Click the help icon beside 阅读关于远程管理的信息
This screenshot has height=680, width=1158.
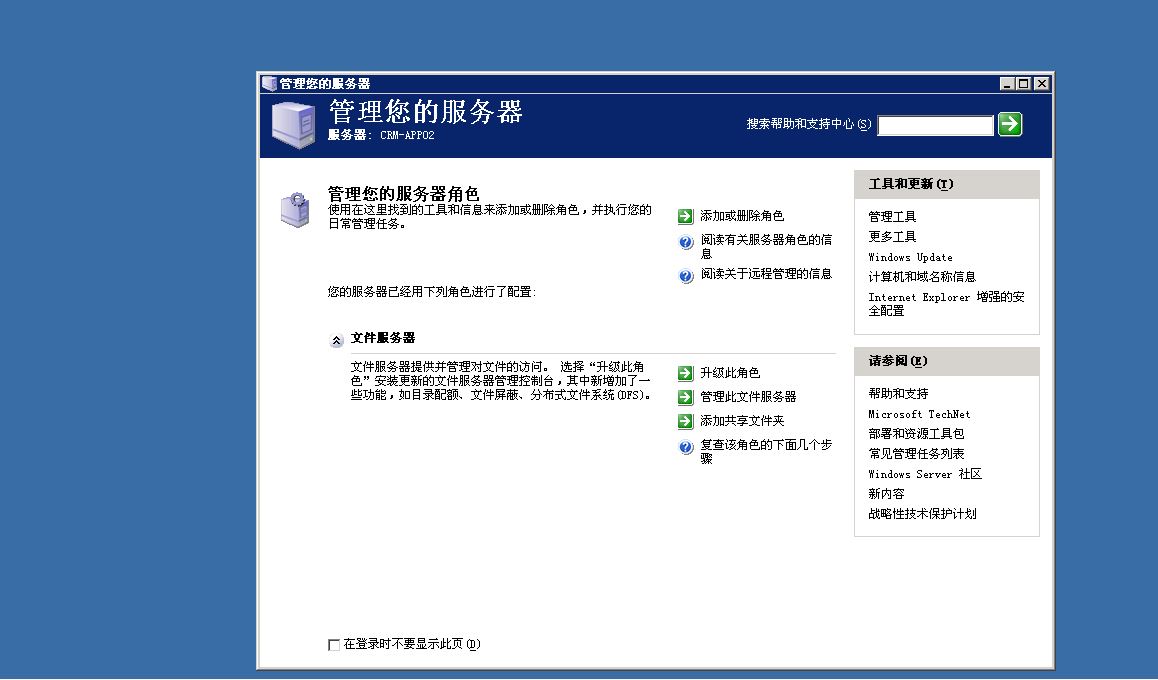(x=686, y=275)
